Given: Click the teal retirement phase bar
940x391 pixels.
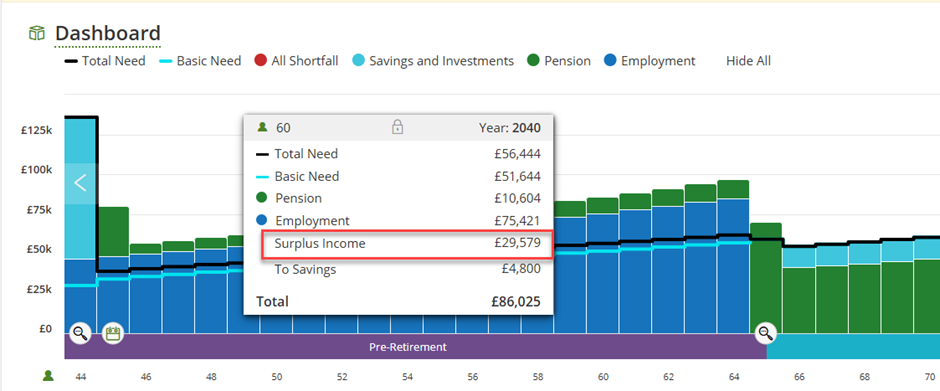Looking at the screenshot, I should [853, 347].
